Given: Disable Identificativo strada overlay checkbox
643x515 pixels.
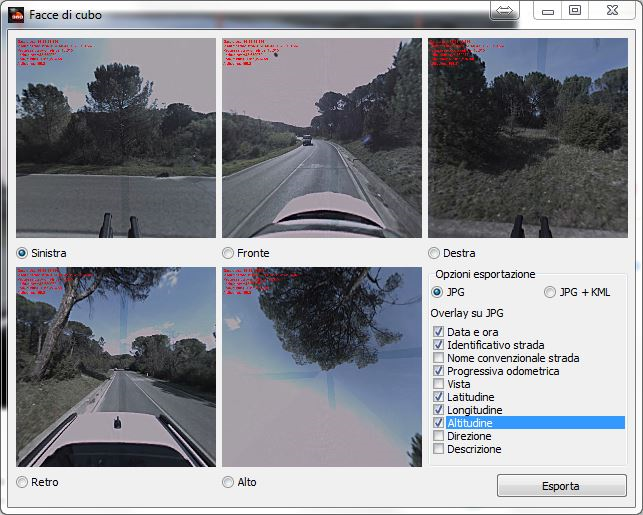Looking at the screenshot, I should pos(438,345).
